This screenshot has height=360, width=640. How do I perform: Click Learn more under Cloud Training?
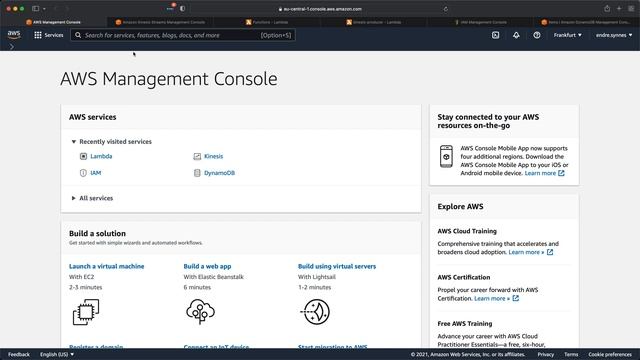[531, 252]
